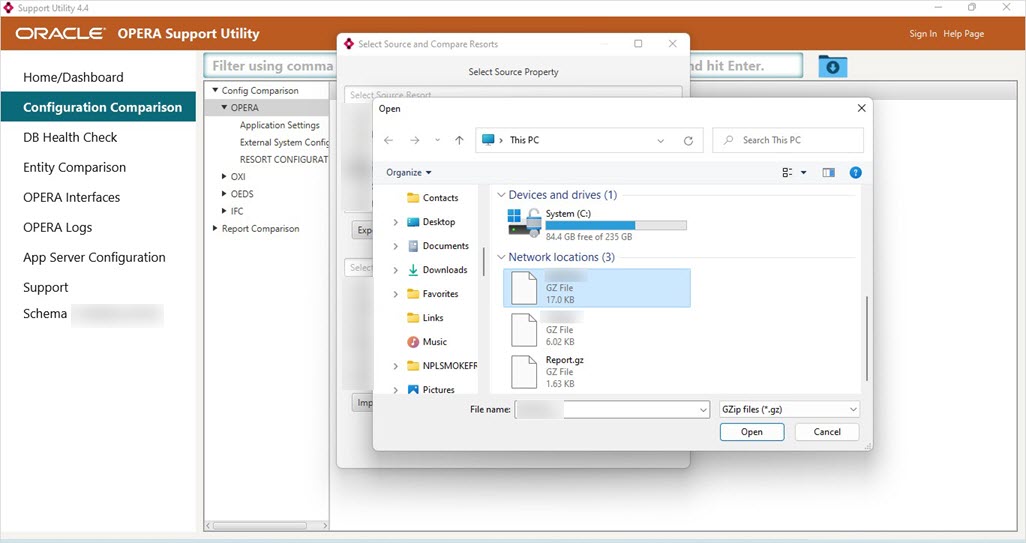Open Support in sidebar
Screen dimensions: 1026x543
point(45,288)
